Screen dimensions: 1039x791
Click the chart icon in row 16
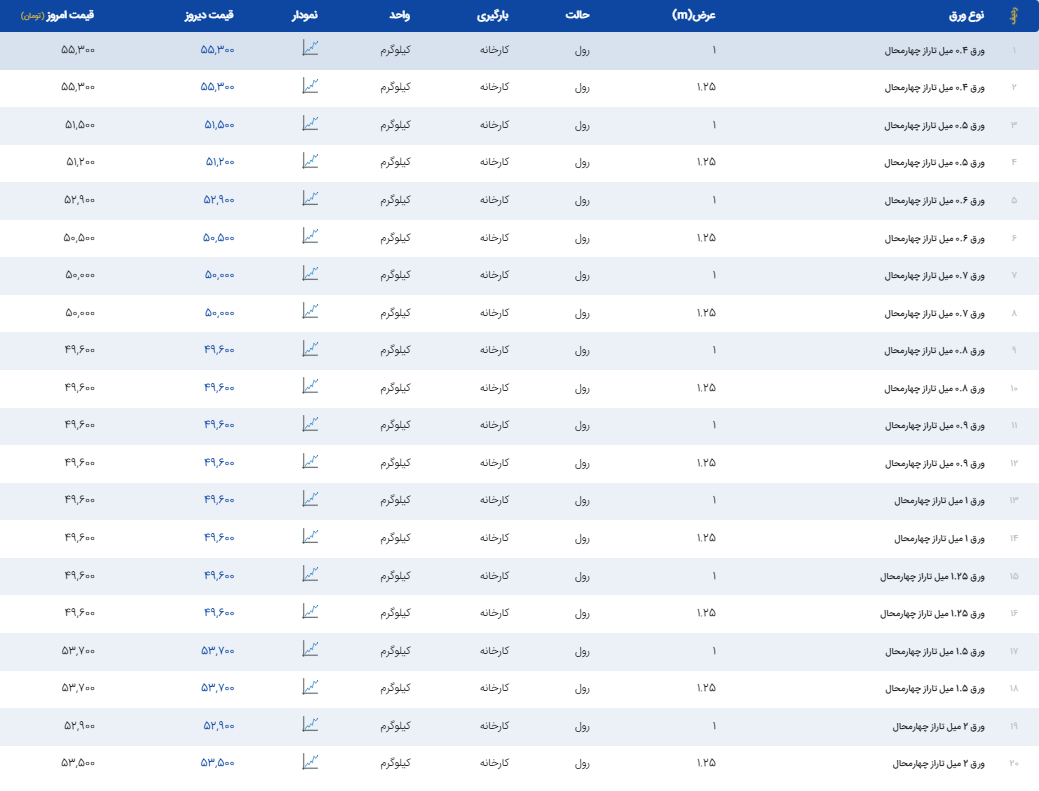(x=311, y=611)
